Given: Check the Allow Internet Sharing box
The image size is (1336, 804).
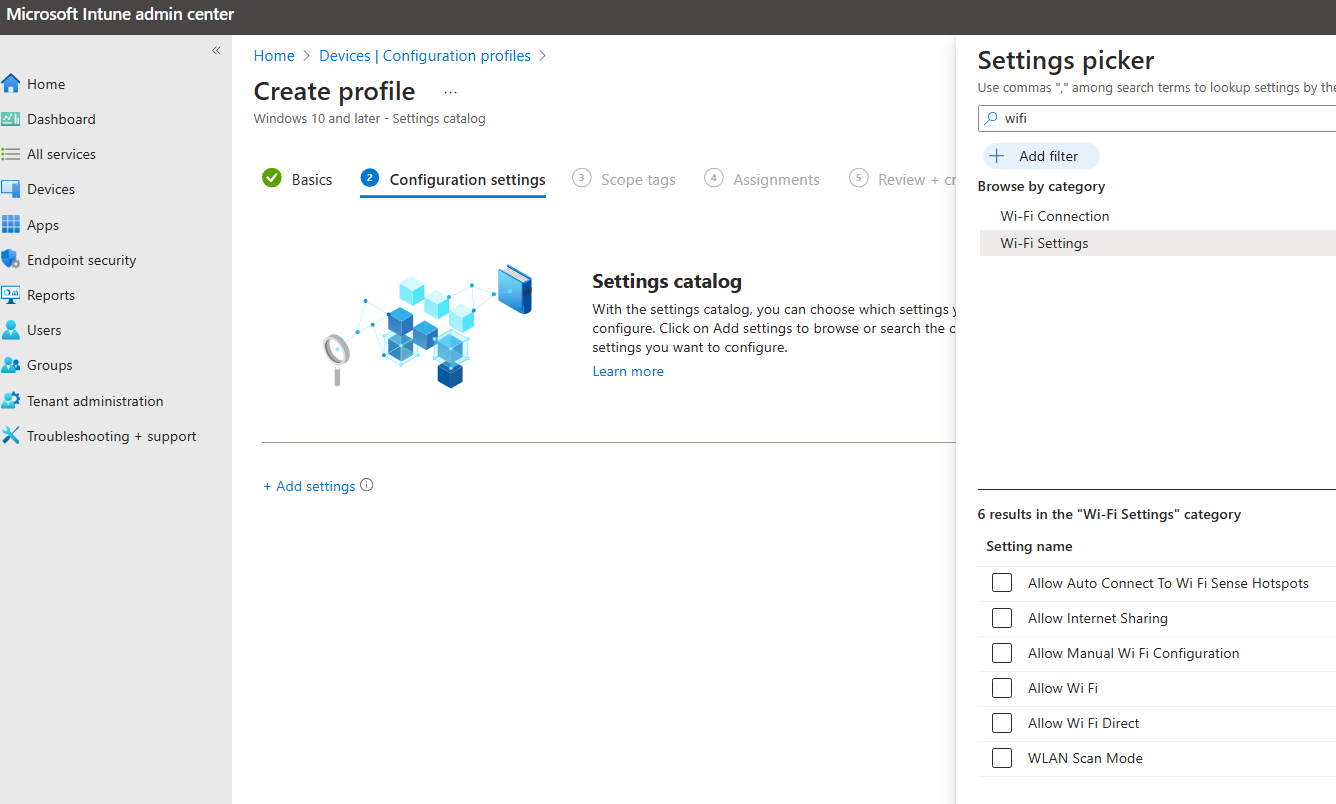Looking at the screenshot, I should [x=1002, y=618].
